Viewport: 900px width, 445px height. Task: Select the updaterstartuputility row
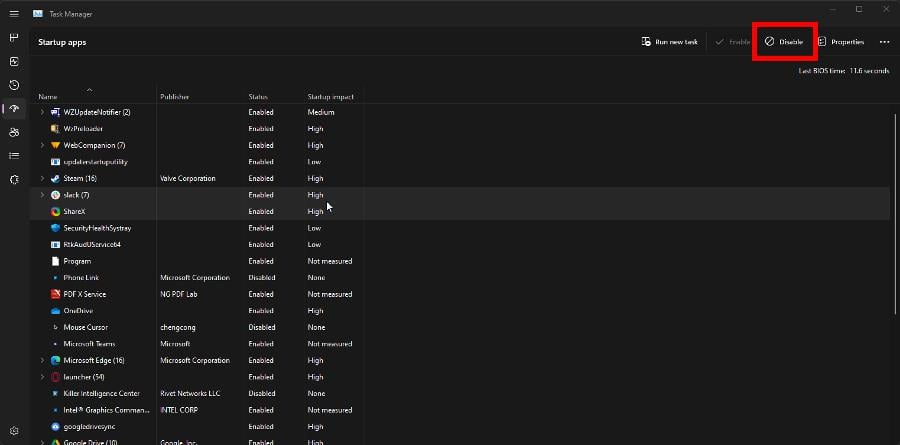point(459,162)
